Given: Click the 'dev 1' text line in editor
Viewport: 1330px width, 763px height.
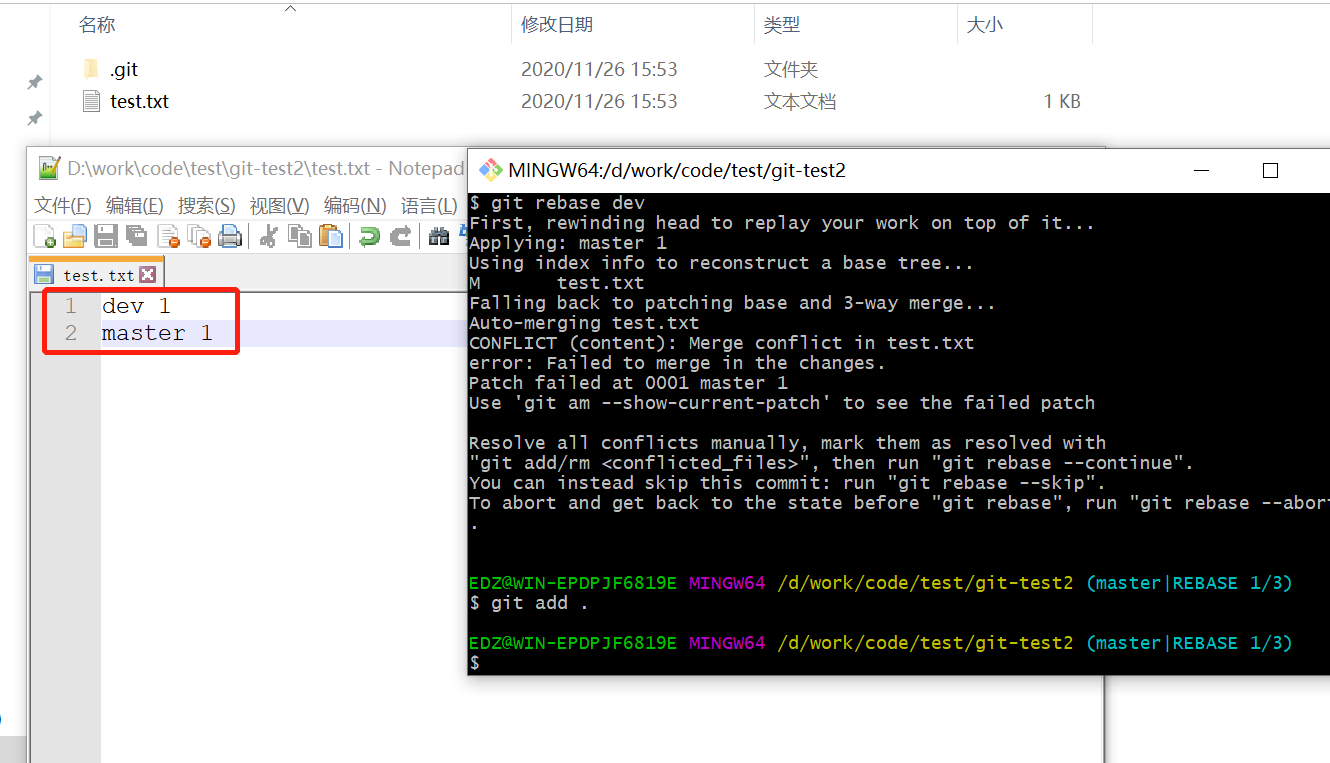Looking at the screenshot, I should pyautogui.click(x=136, y=305).
